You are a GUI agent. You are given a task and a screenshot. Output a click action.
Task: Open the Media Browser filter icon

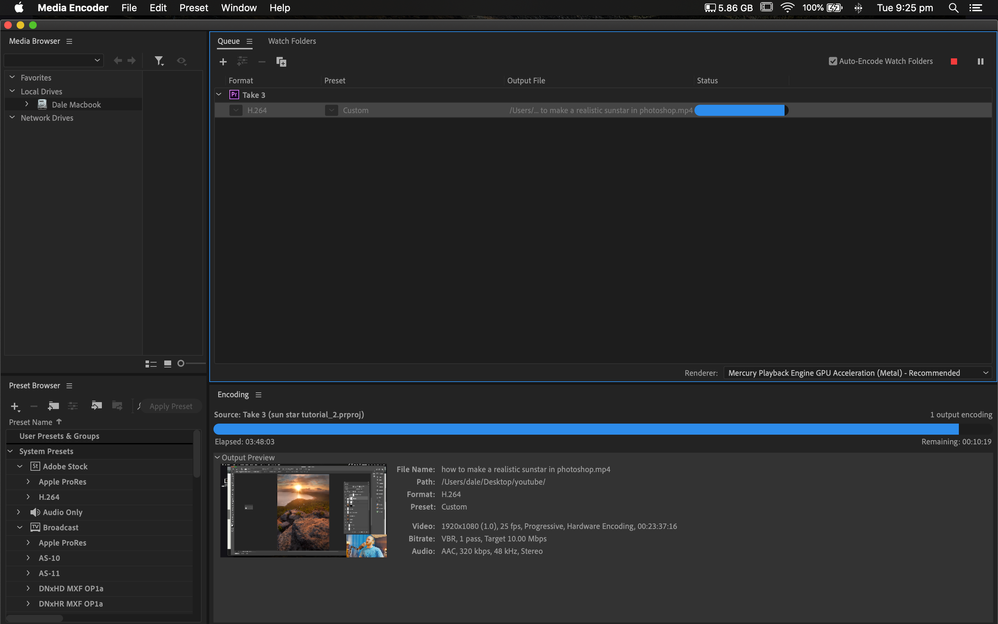click(x=159, y=61)
